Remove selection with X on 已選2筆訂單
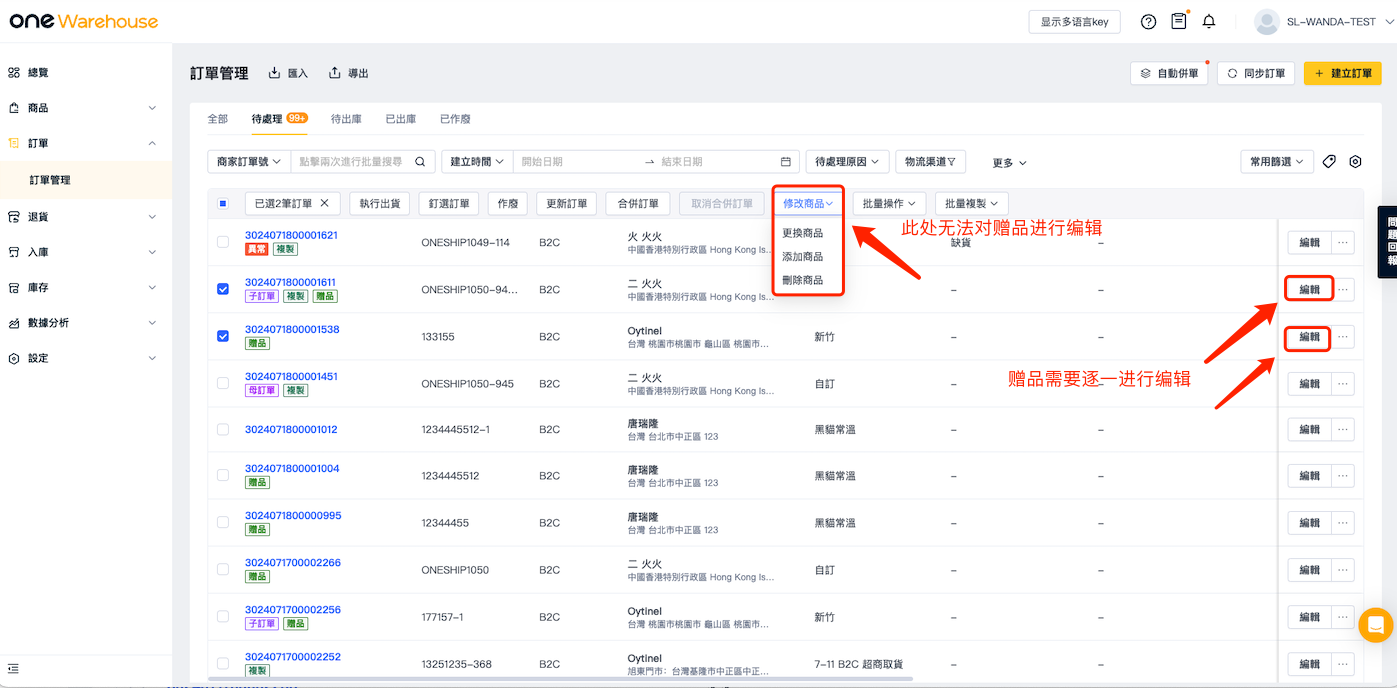The image size is (1397, 688). 324,203
